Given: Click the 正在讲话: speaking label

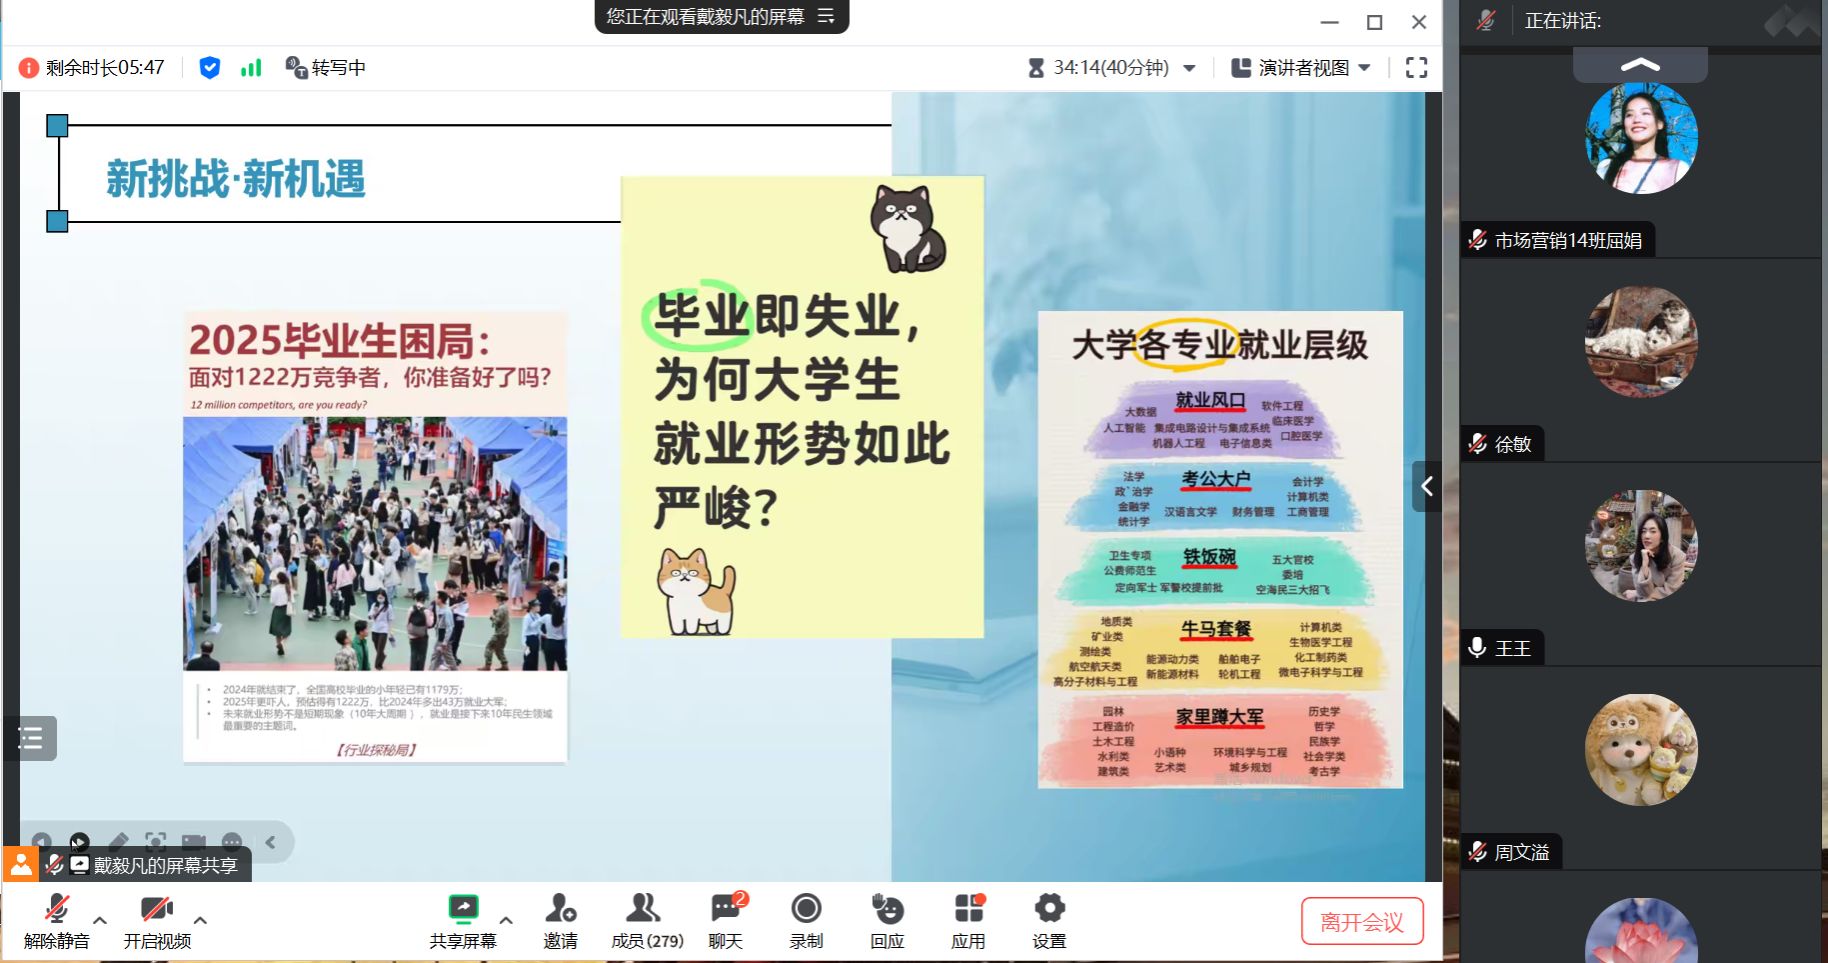Looking at the screenshot, I should [x=1563, y=21].
